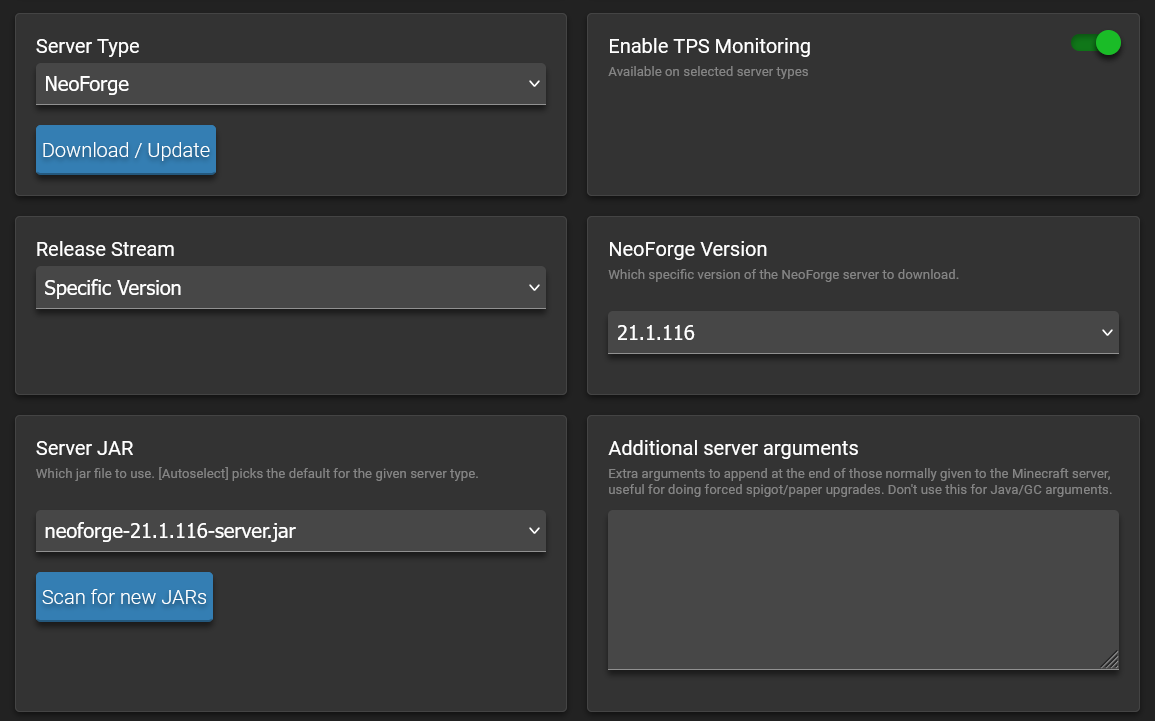Click the Server JAR heading
1155x721 pixels.
(x=85, y=449)
